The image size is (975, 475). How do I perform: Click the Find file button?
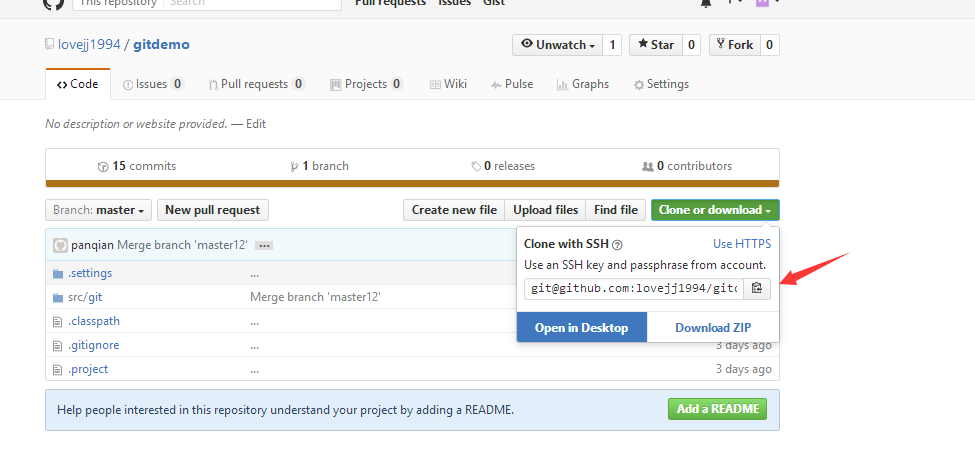pyautogui.click(x=616, y=210)
